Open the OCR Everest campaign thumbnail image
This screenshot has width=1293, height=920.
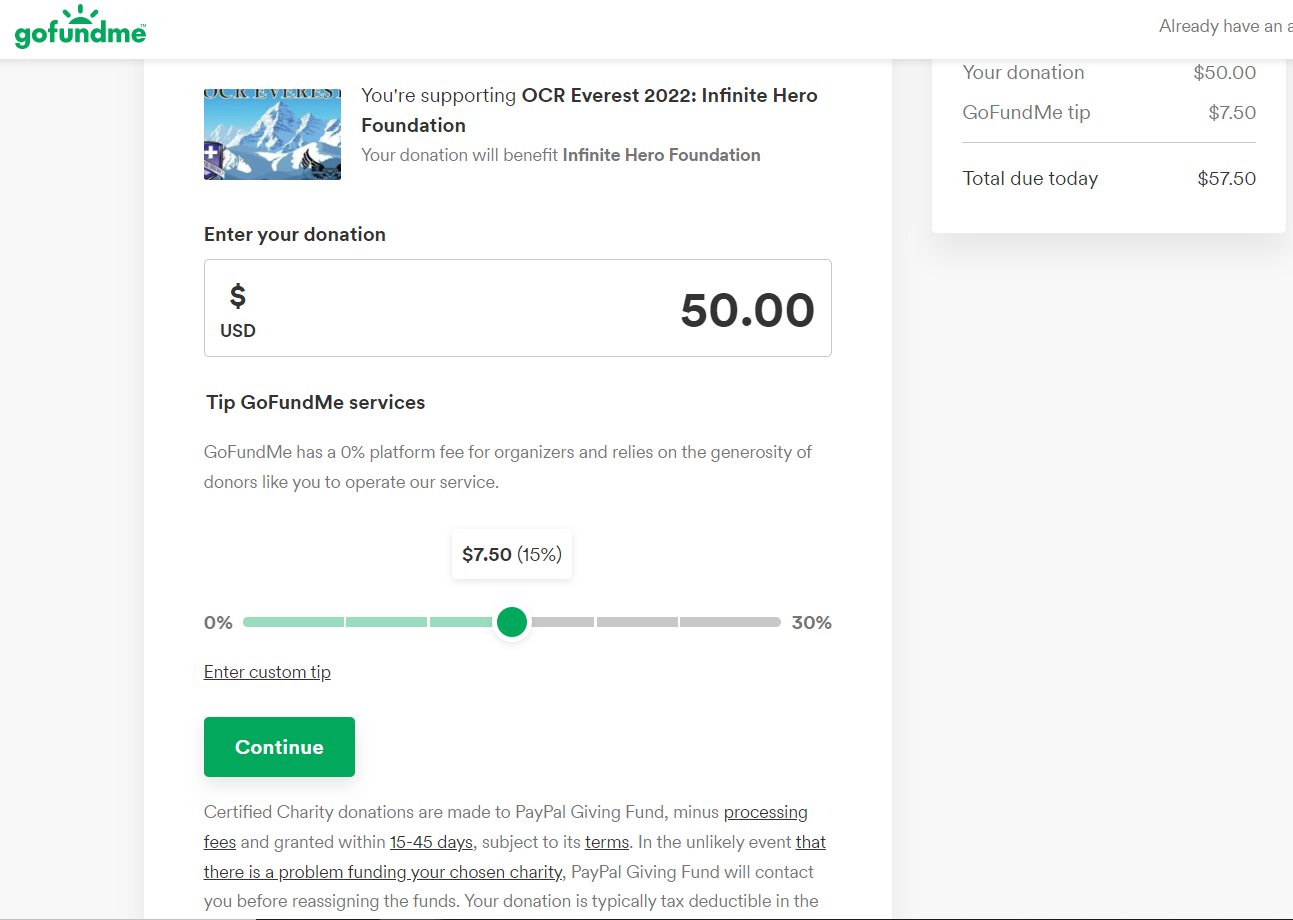point(272,134)
